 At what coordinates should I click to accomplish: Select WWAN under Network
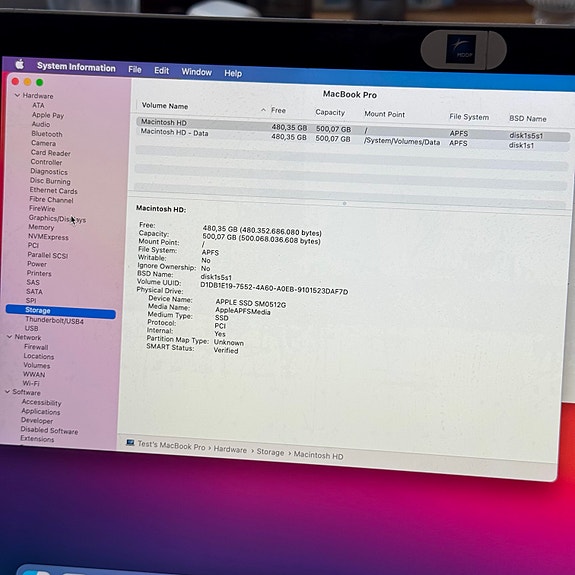coord(34,374)
